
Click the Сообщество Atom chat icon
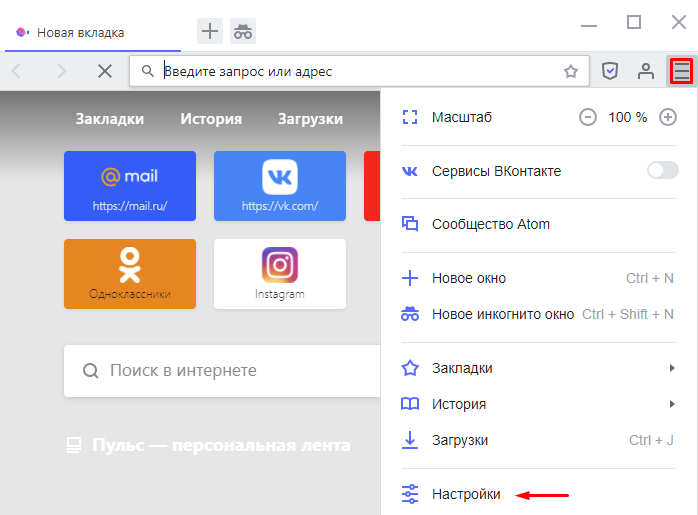click(410, 224)
